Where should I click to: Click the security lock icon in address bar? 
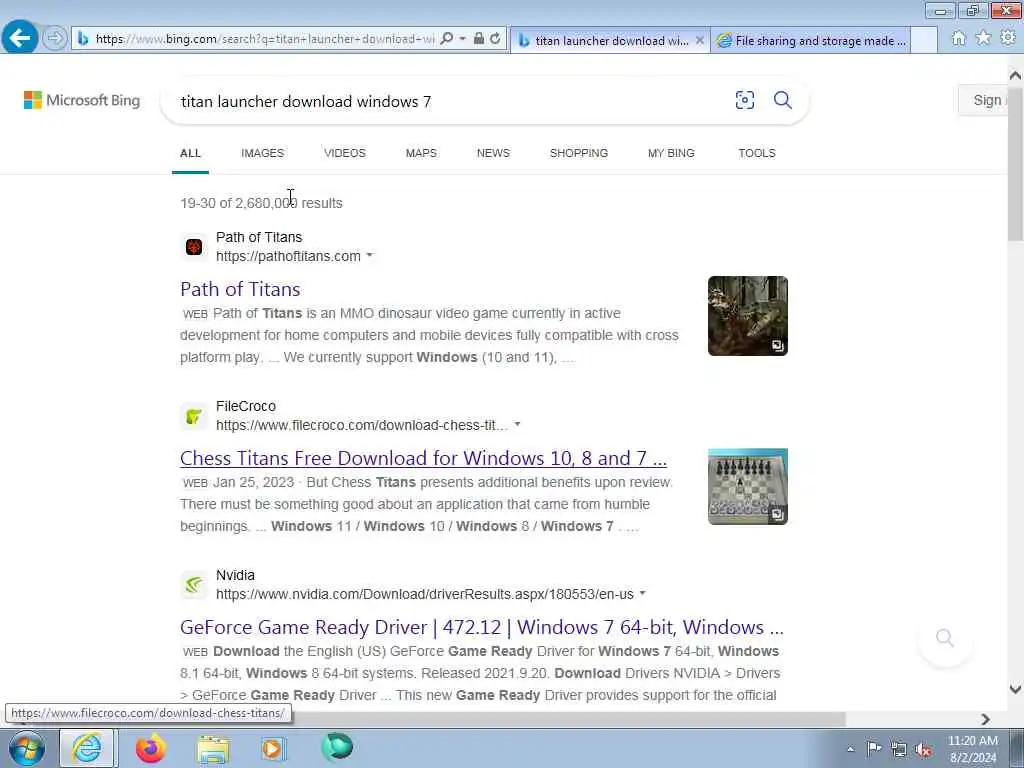(x=479, y=39)
